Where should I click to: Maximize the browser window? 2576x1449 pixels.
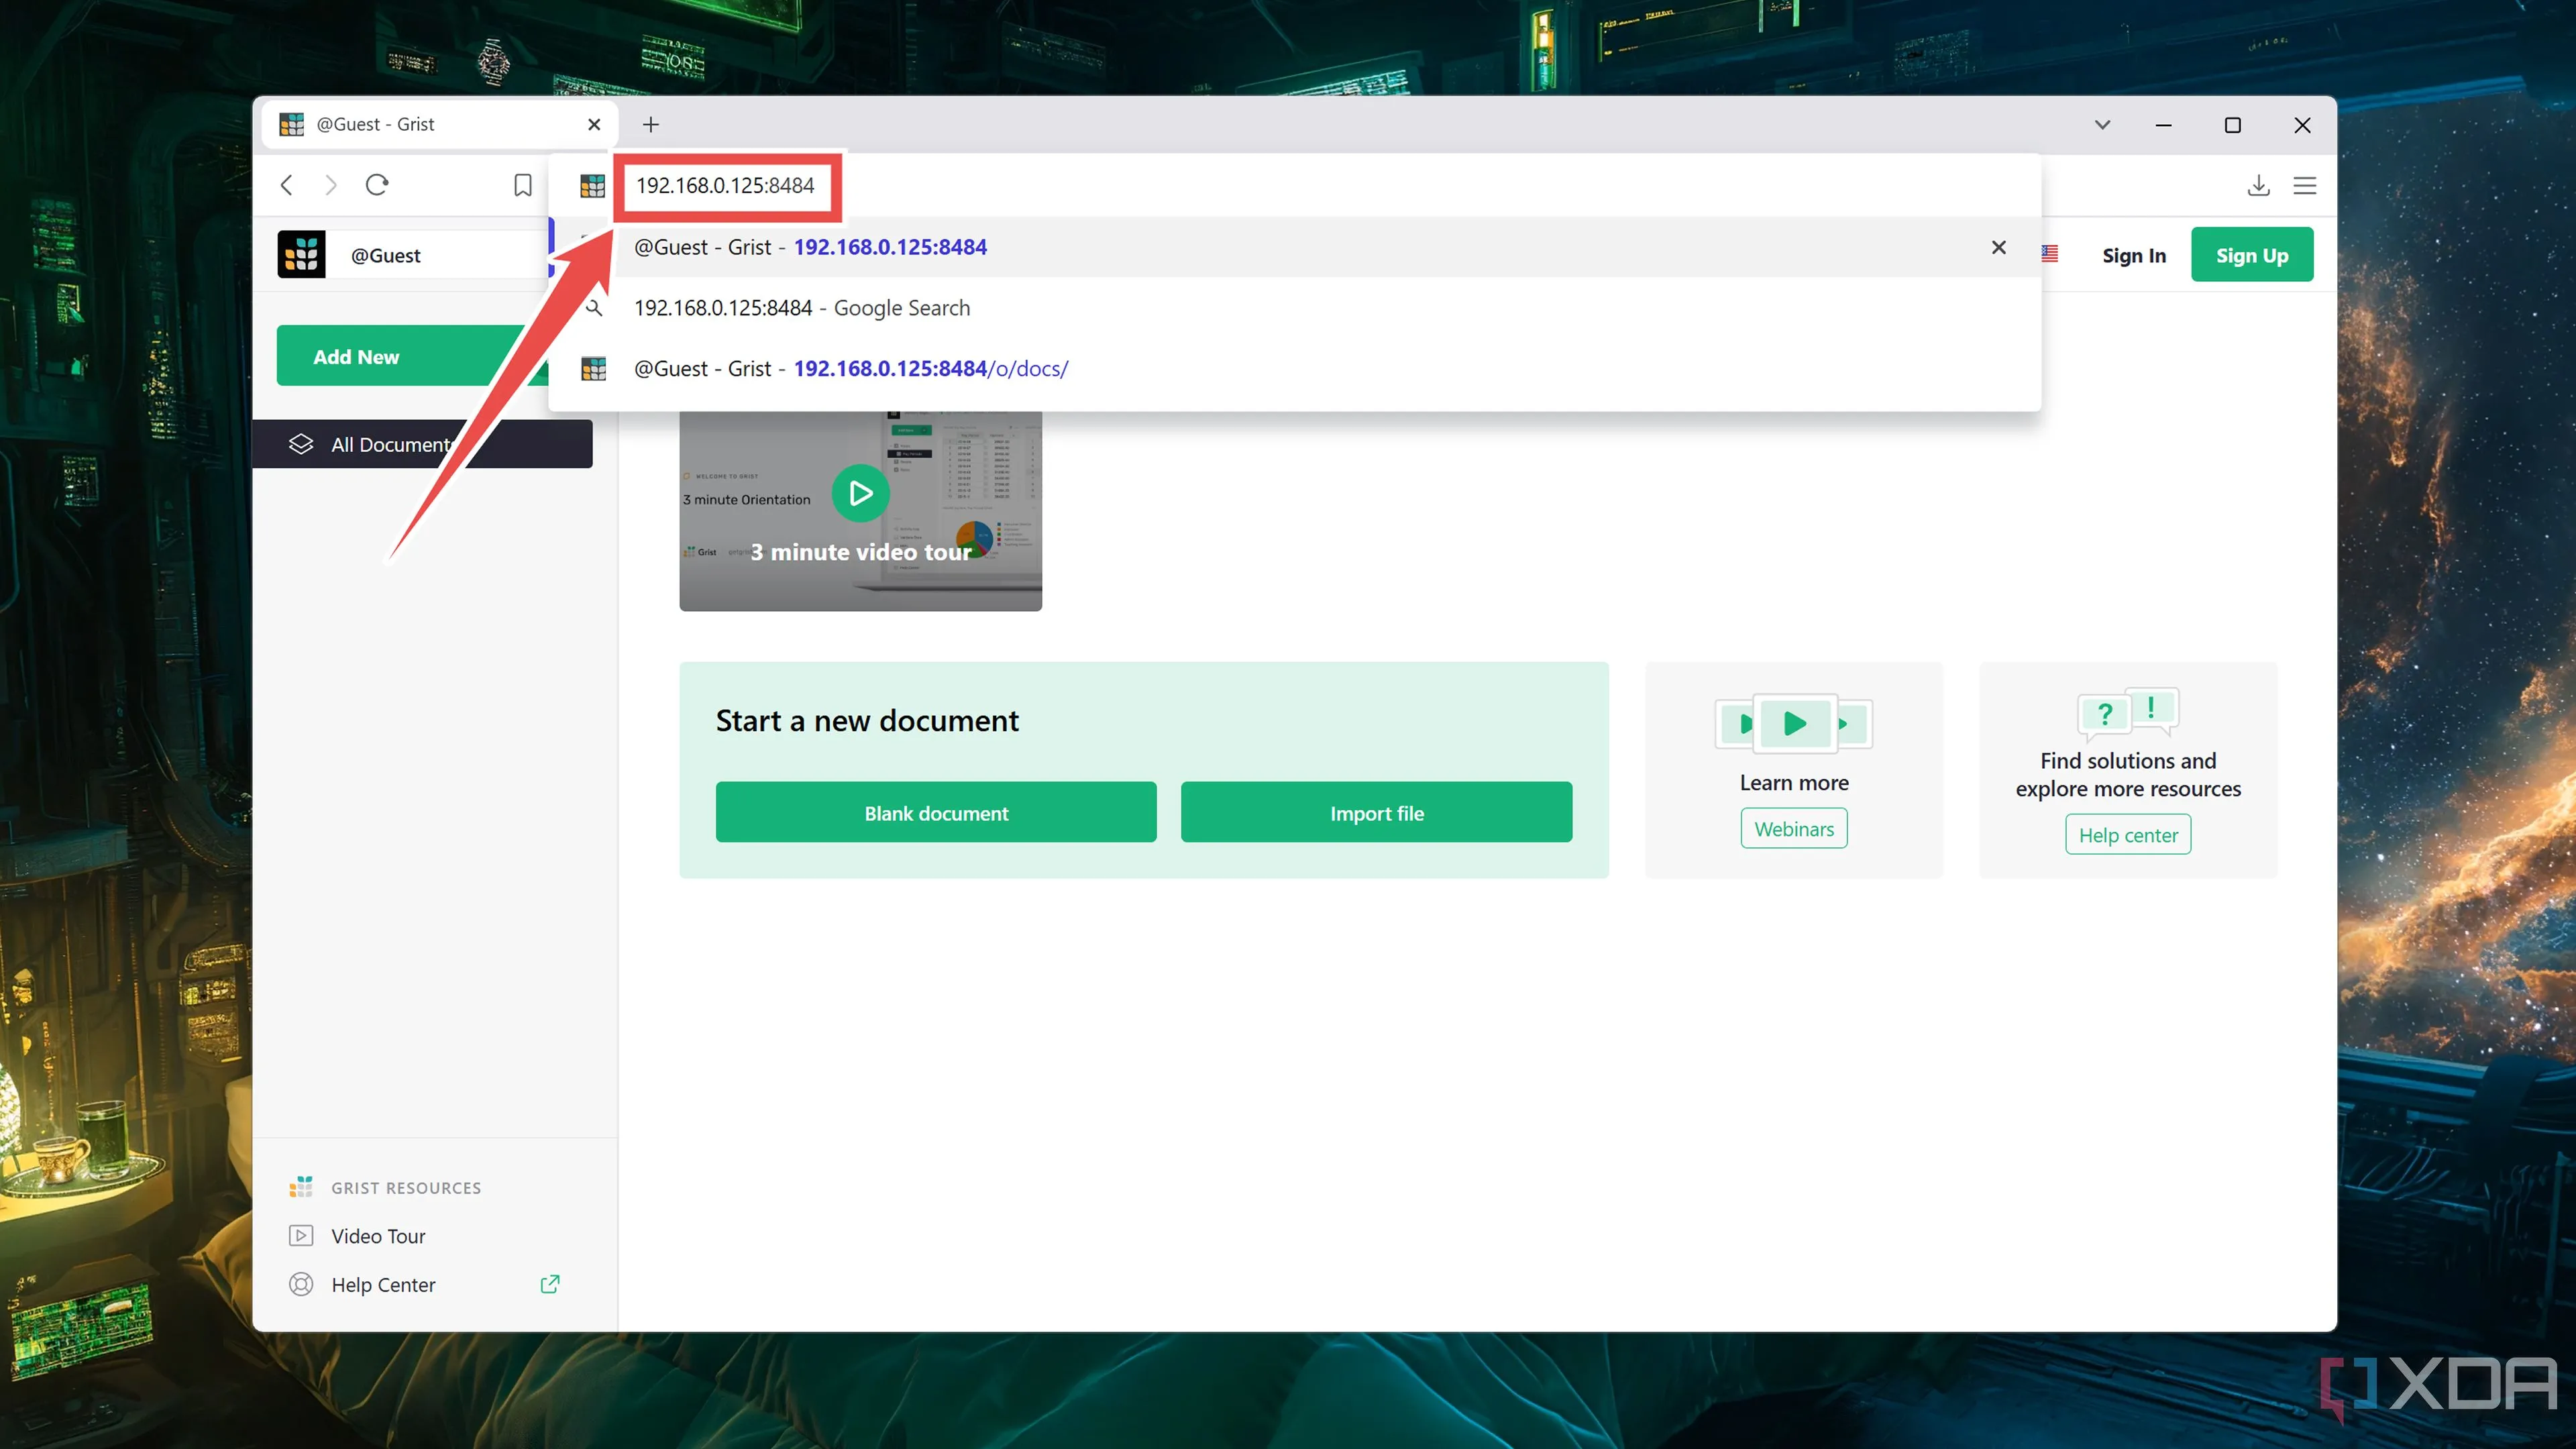pyautogui.click(x=2232, y=124)
